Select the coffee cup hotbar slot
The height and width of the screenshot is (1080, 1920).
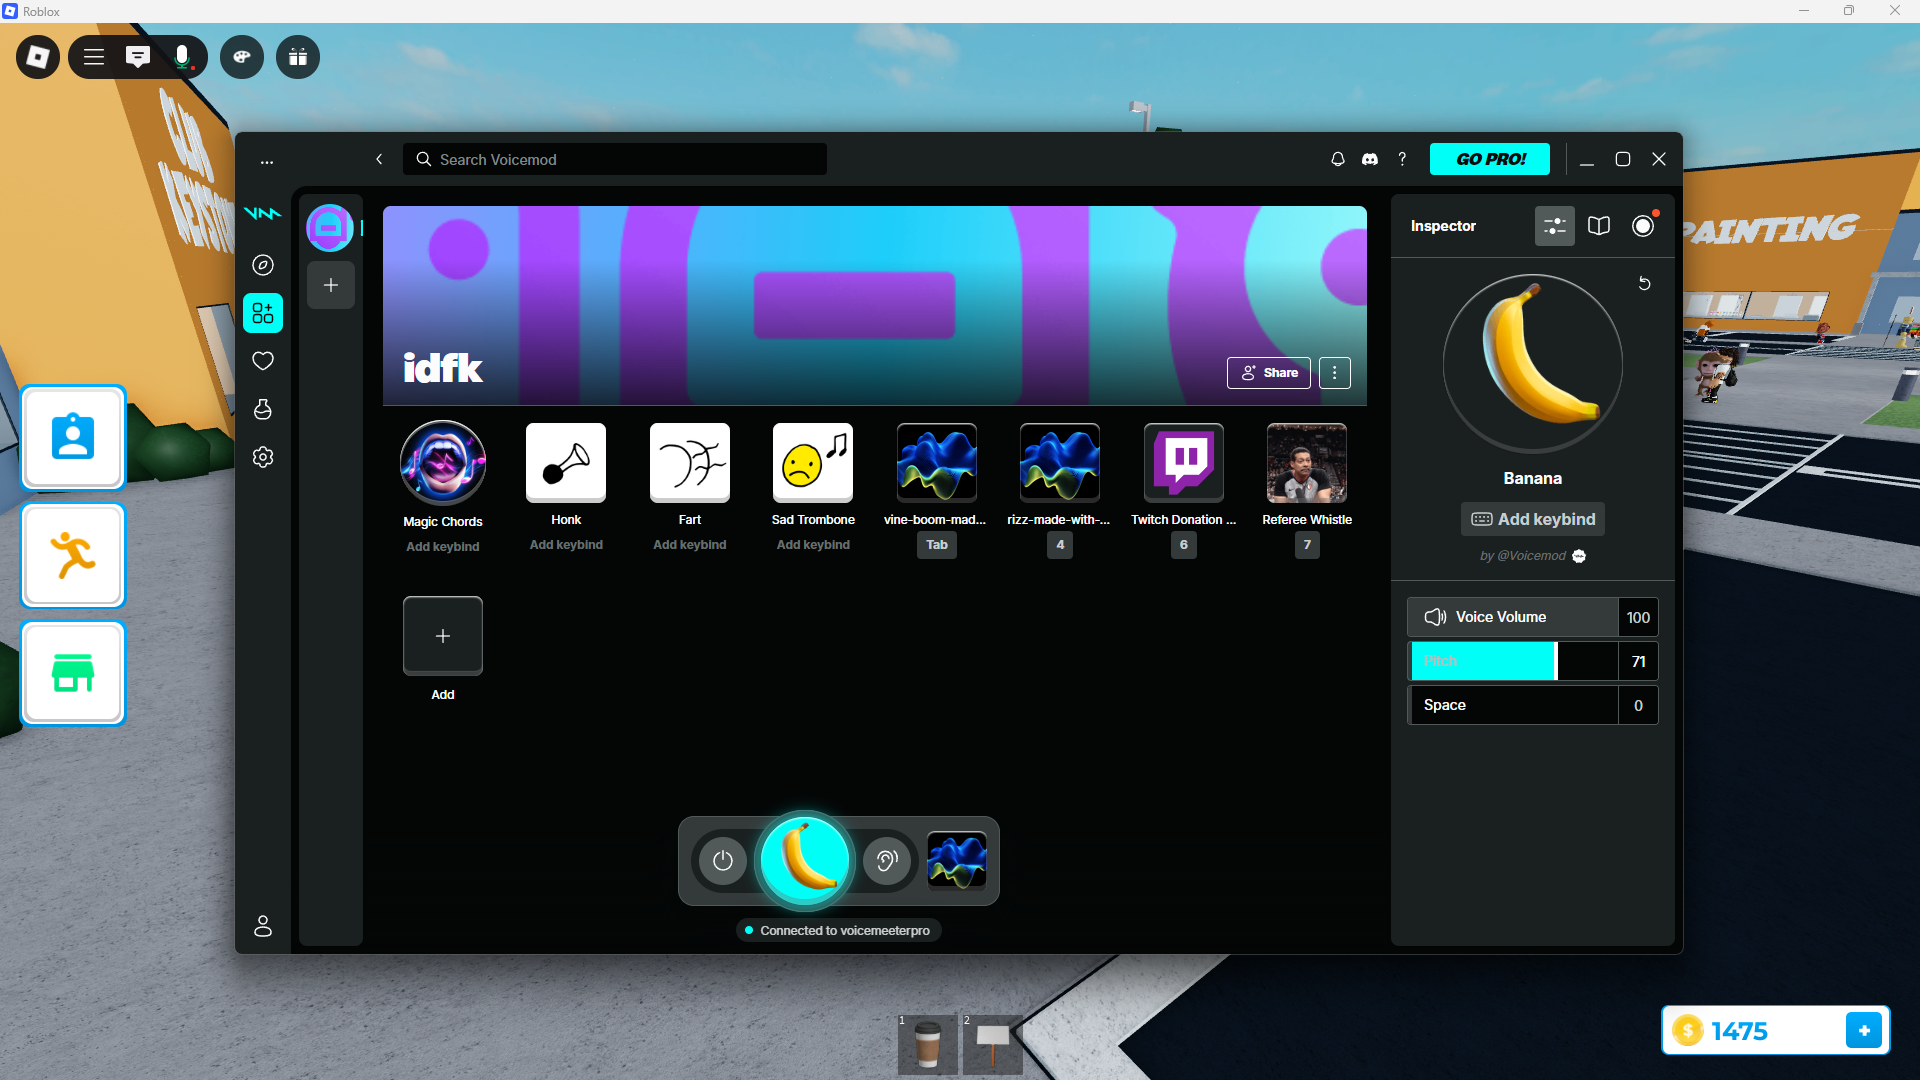pos(928,1044)
